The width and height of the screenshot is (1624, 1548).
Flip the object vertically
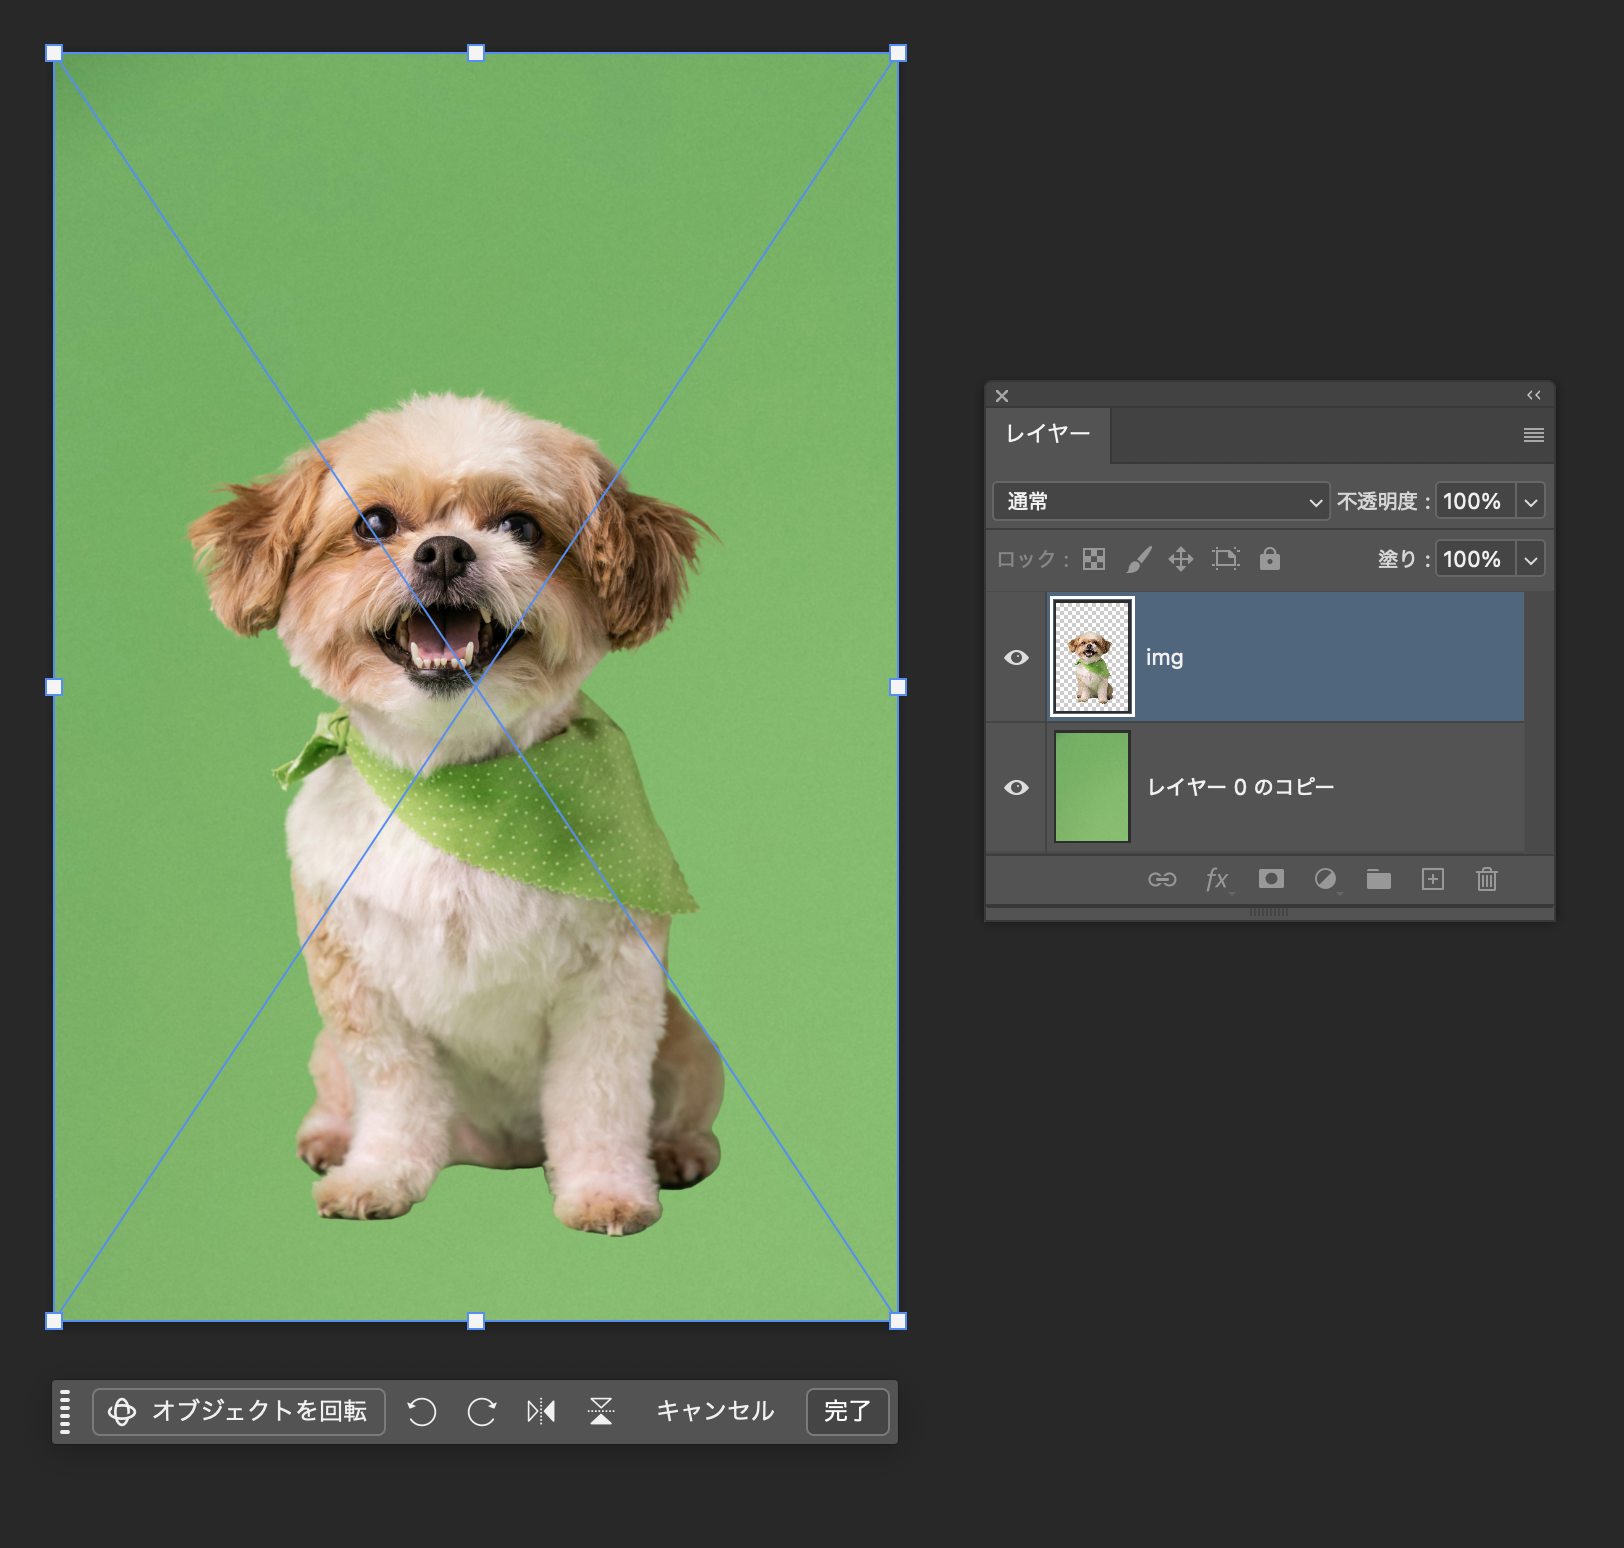(601, 1412)
